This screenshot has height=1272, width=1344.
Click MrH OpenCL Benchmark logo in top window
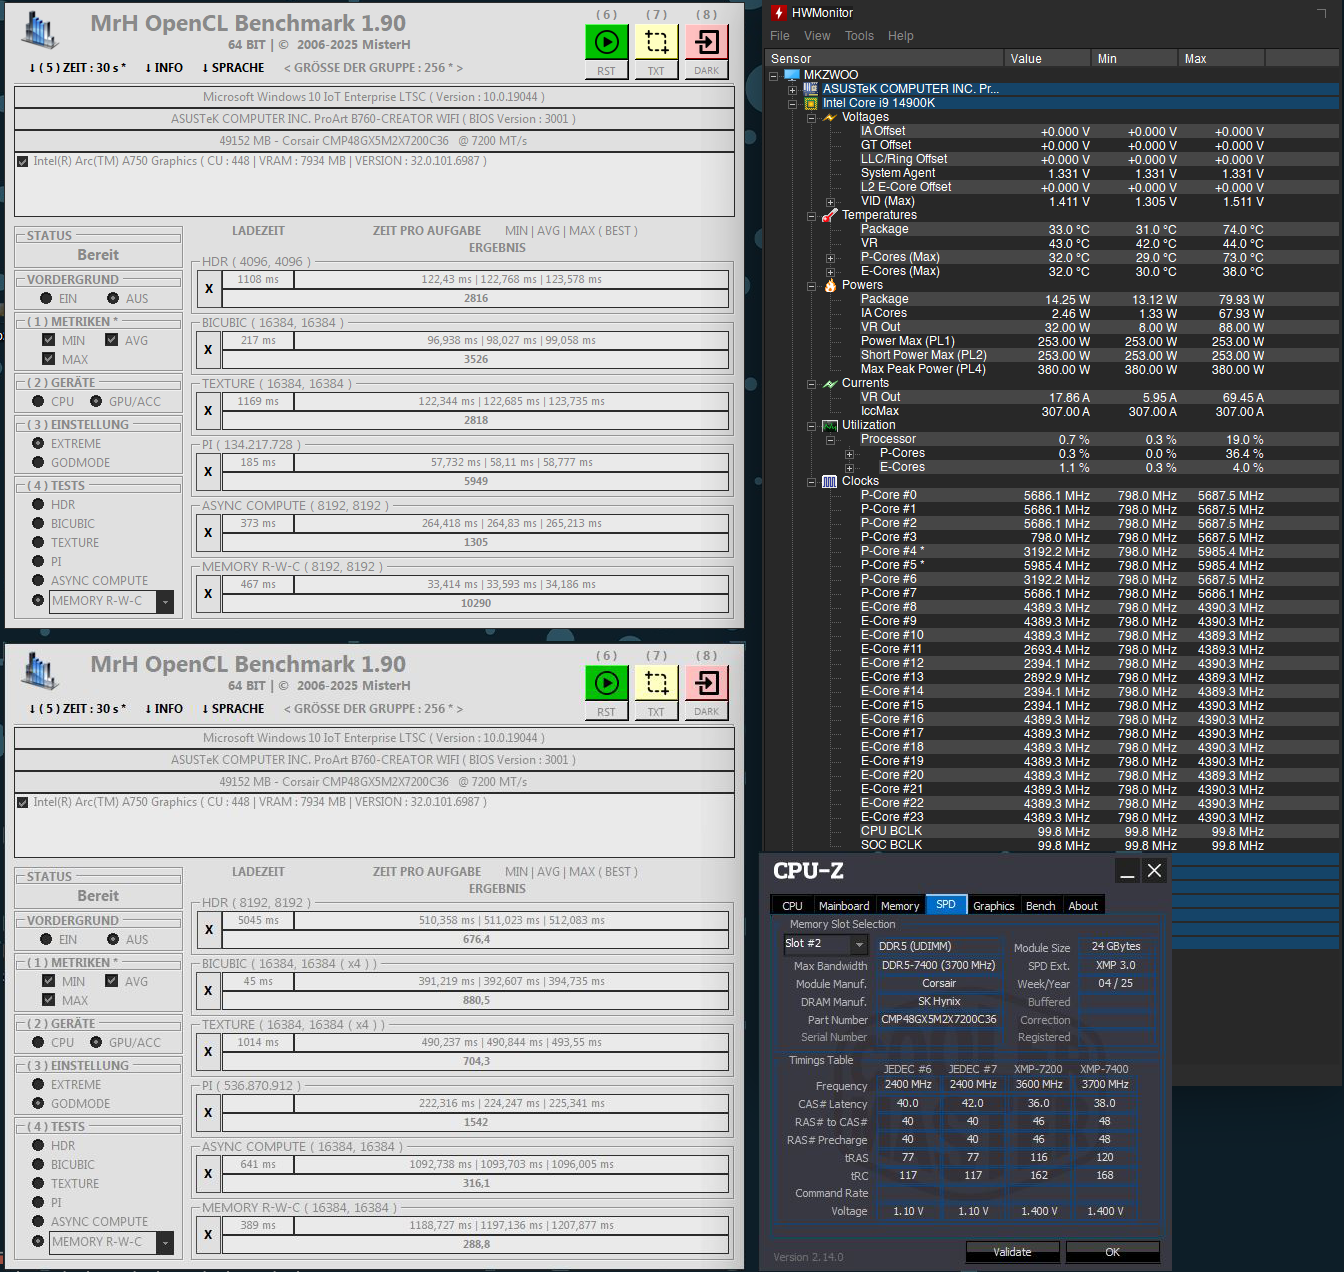pos(40,31)
